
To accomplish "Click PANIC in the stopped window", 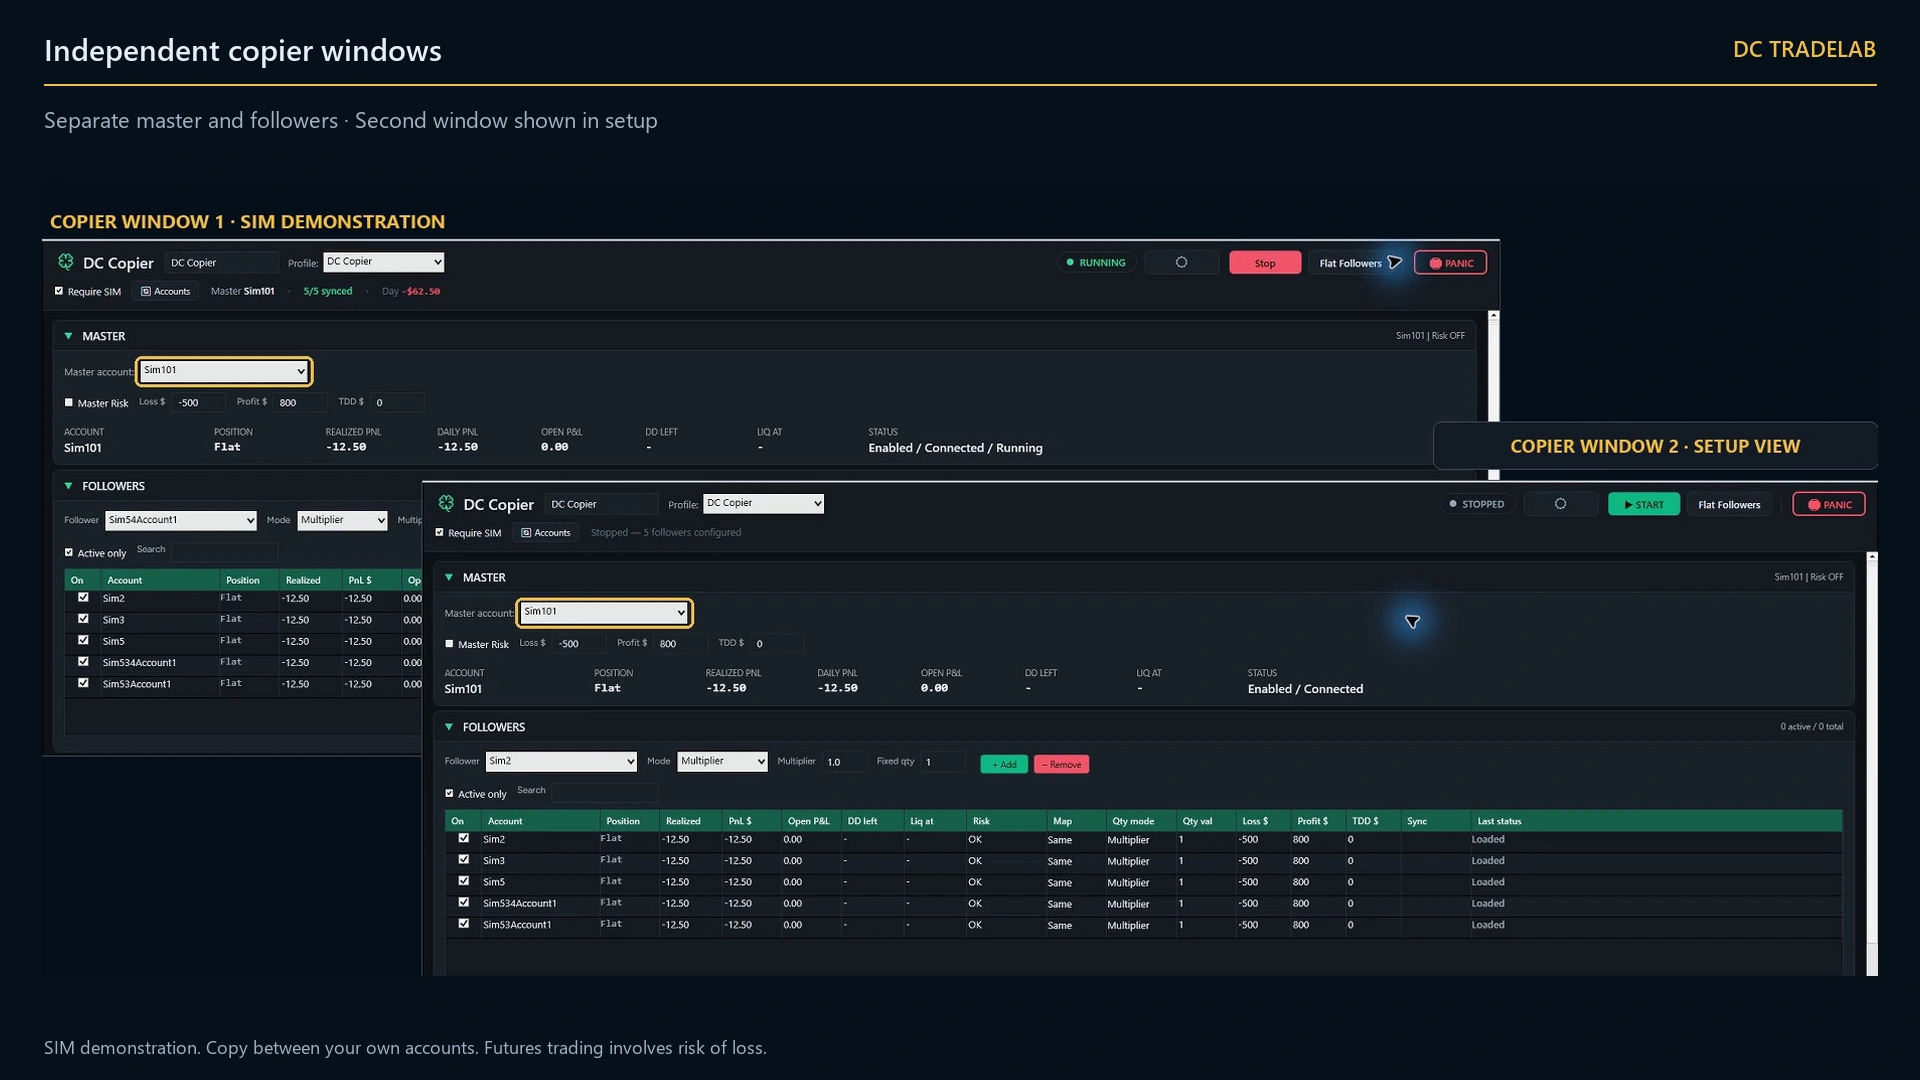I will coord(1829,504).
